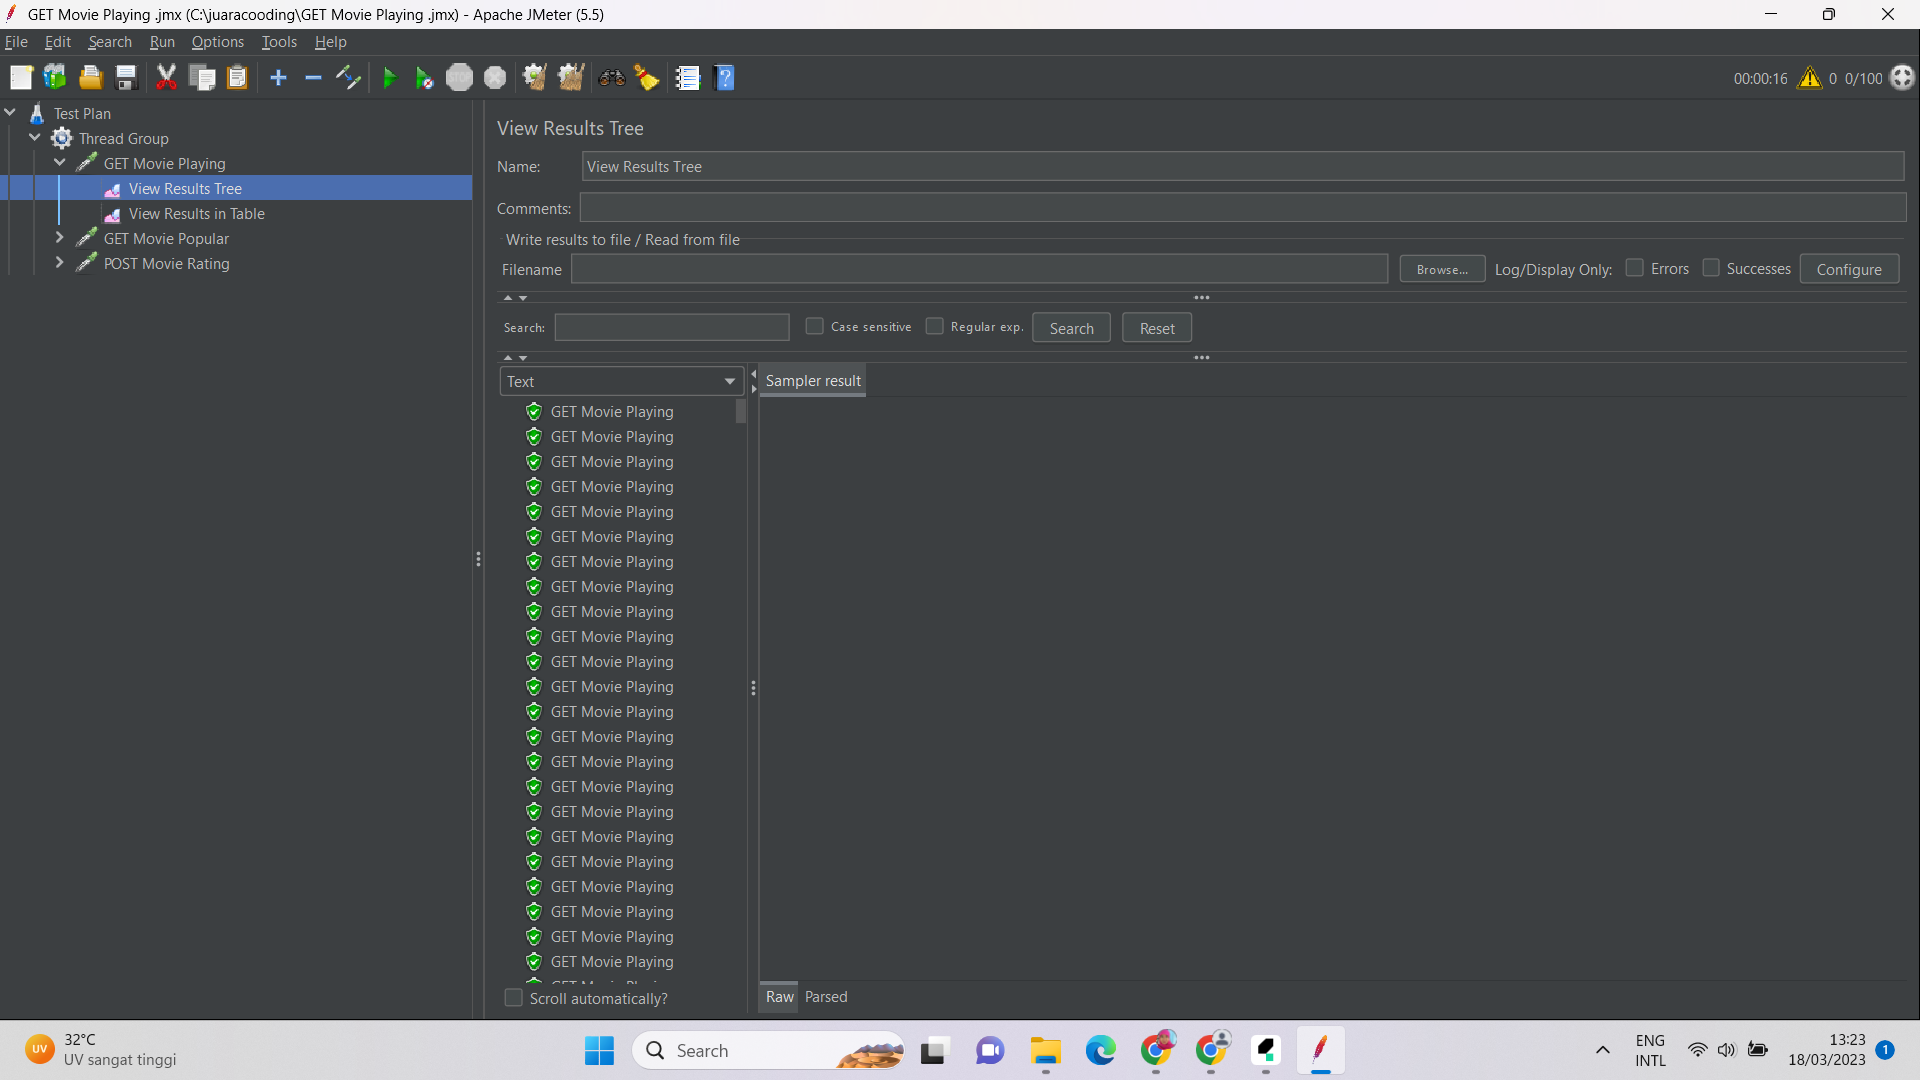Click inside the Comments input field

tap(1240, 207)
